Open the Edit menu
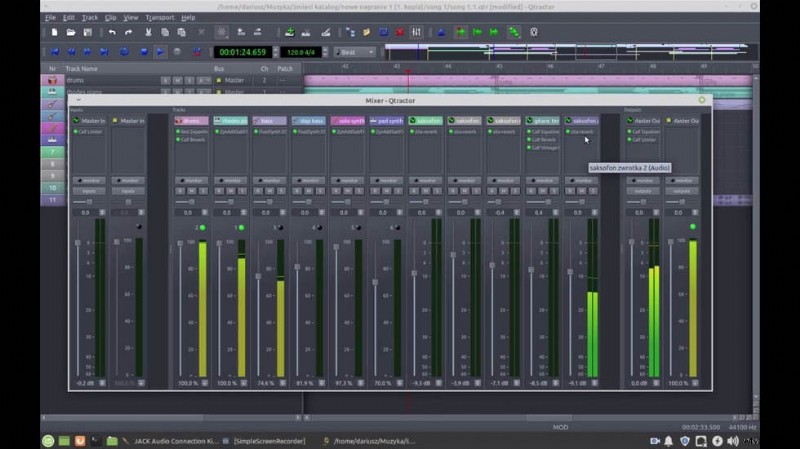 tap(68, 17)
